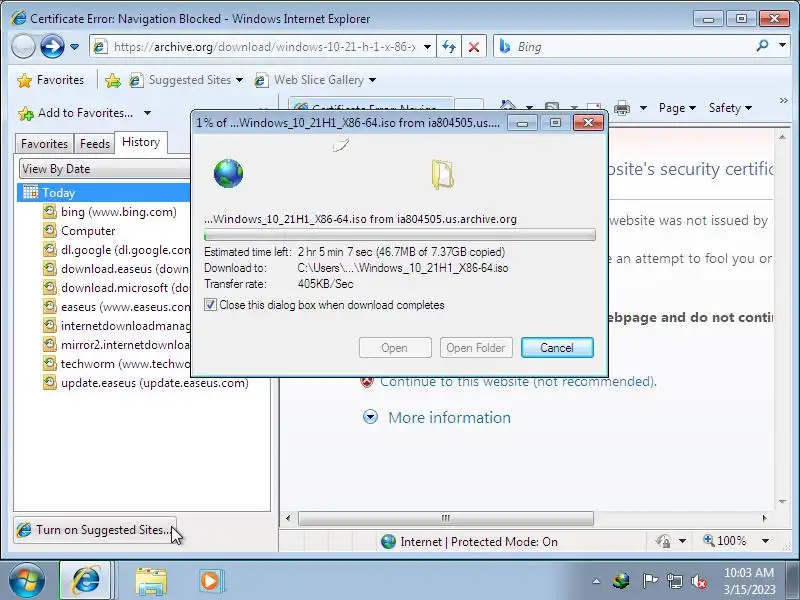The height and width of the screenshot is (600, 800).
Task: Click the Action Center flag icon
Action: (649, 581)
